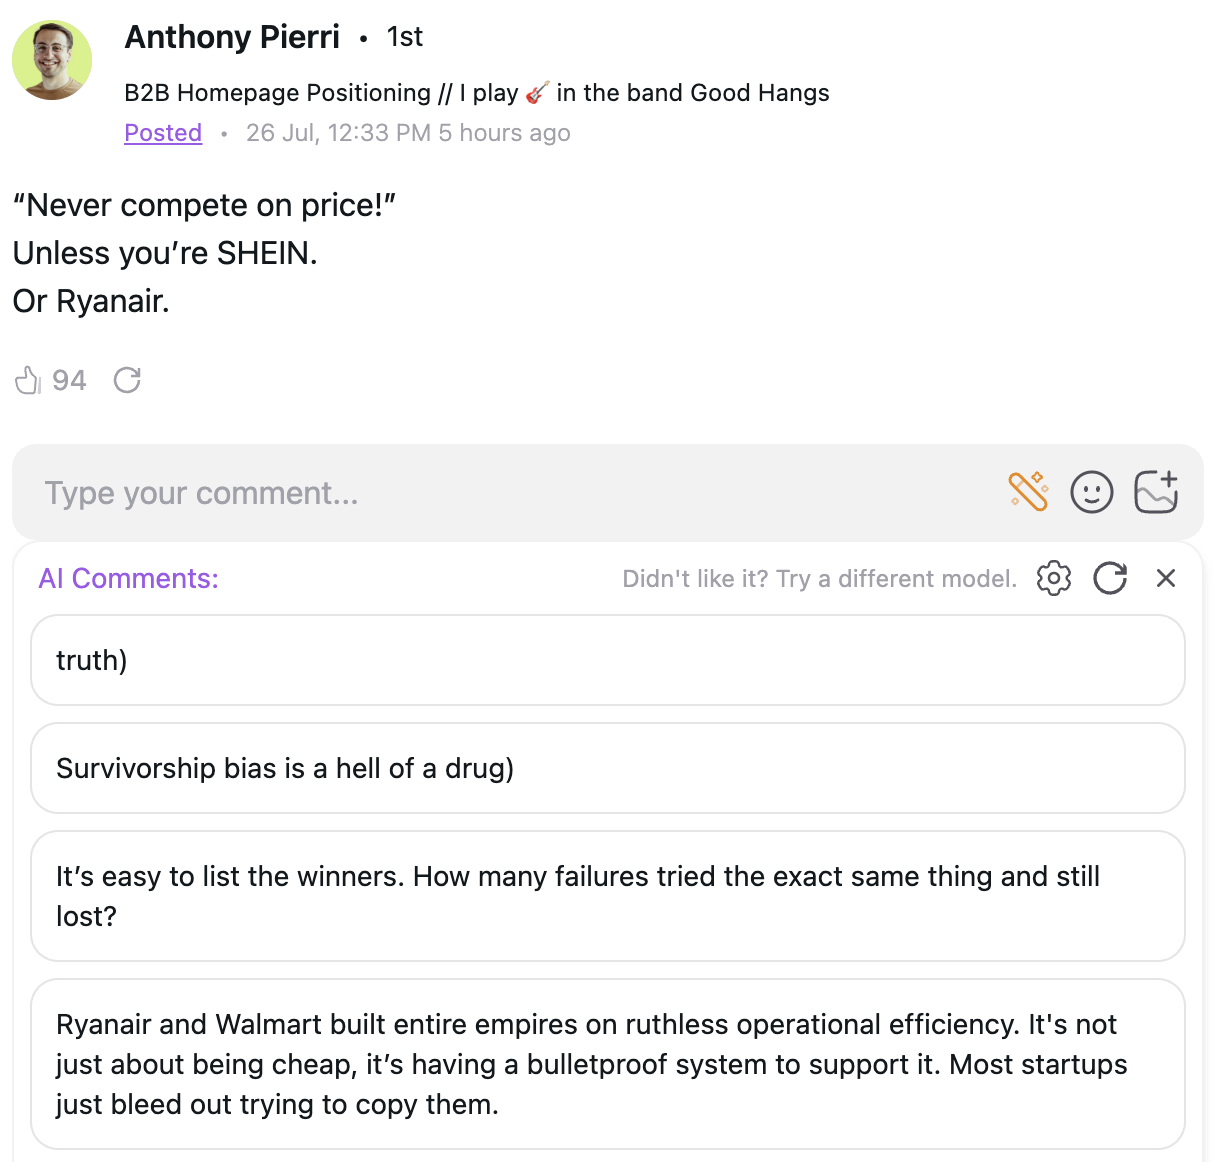This screenshot has height=1162, width=1220.
Task: Regenerate the AI comments
Action: (1110, 578)
